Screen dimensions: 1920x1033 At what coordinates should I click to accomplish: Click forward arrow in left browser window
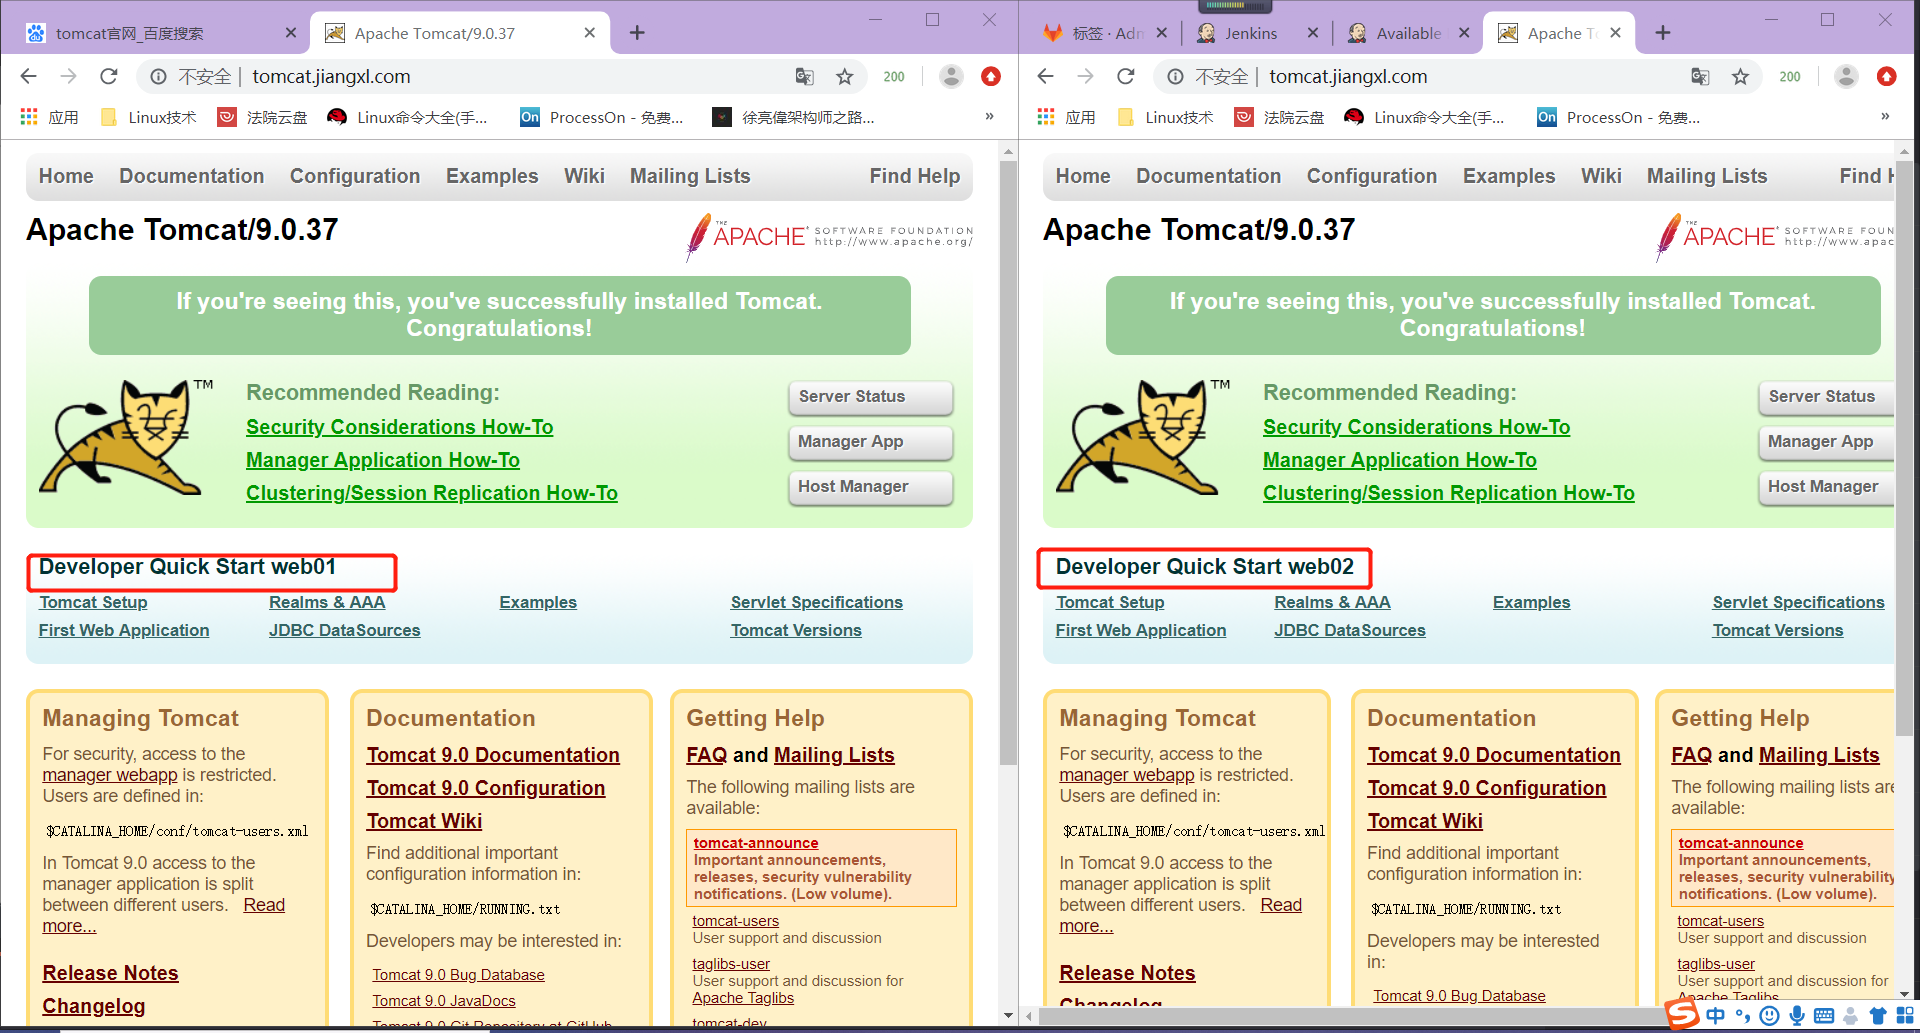click(68, 76)
